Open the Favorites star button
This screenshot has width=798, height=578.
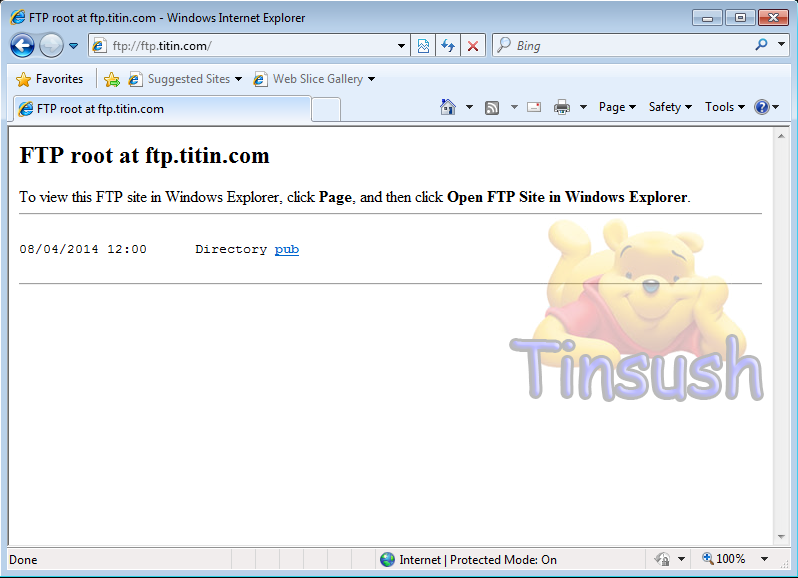click(49, 79)
